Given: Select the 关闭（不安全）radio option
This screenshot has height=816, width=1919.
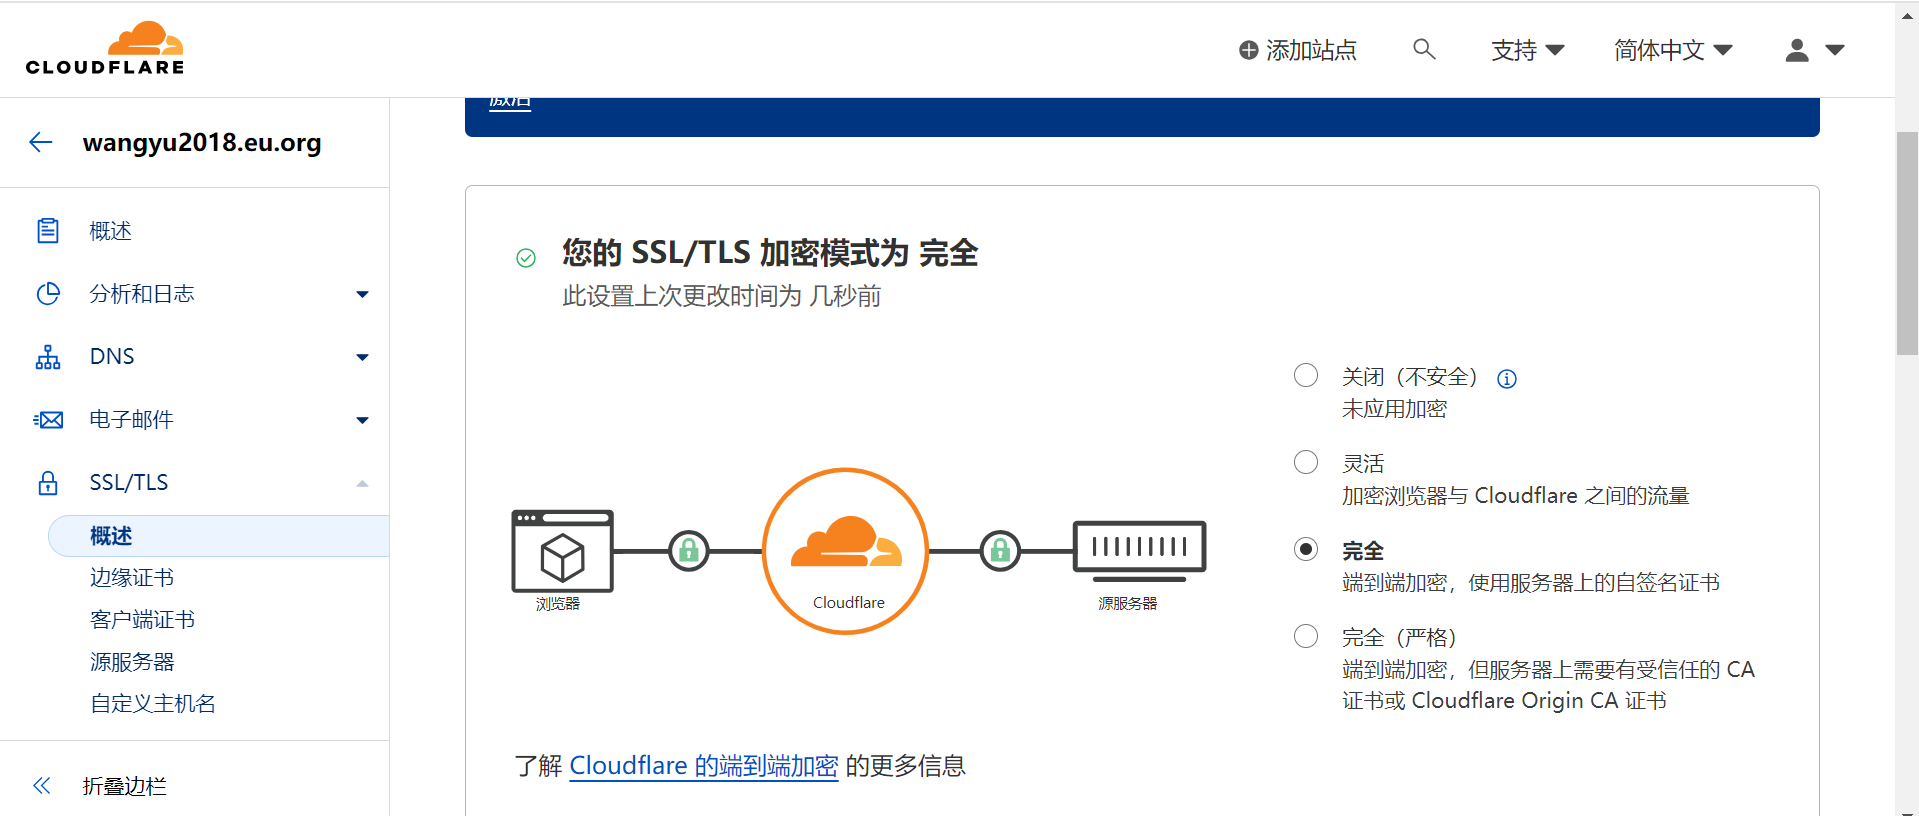Looking at the screenshot, I should pos(1306,375).
